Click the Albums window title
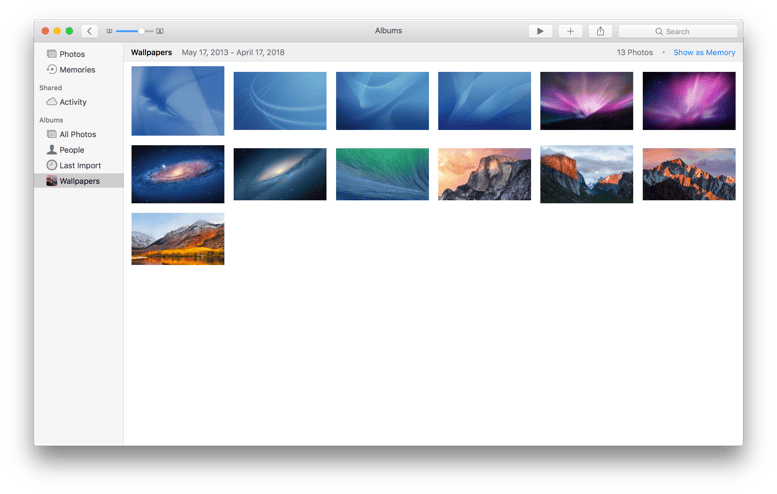Screen dimensions: 777x494 point(388,31)
